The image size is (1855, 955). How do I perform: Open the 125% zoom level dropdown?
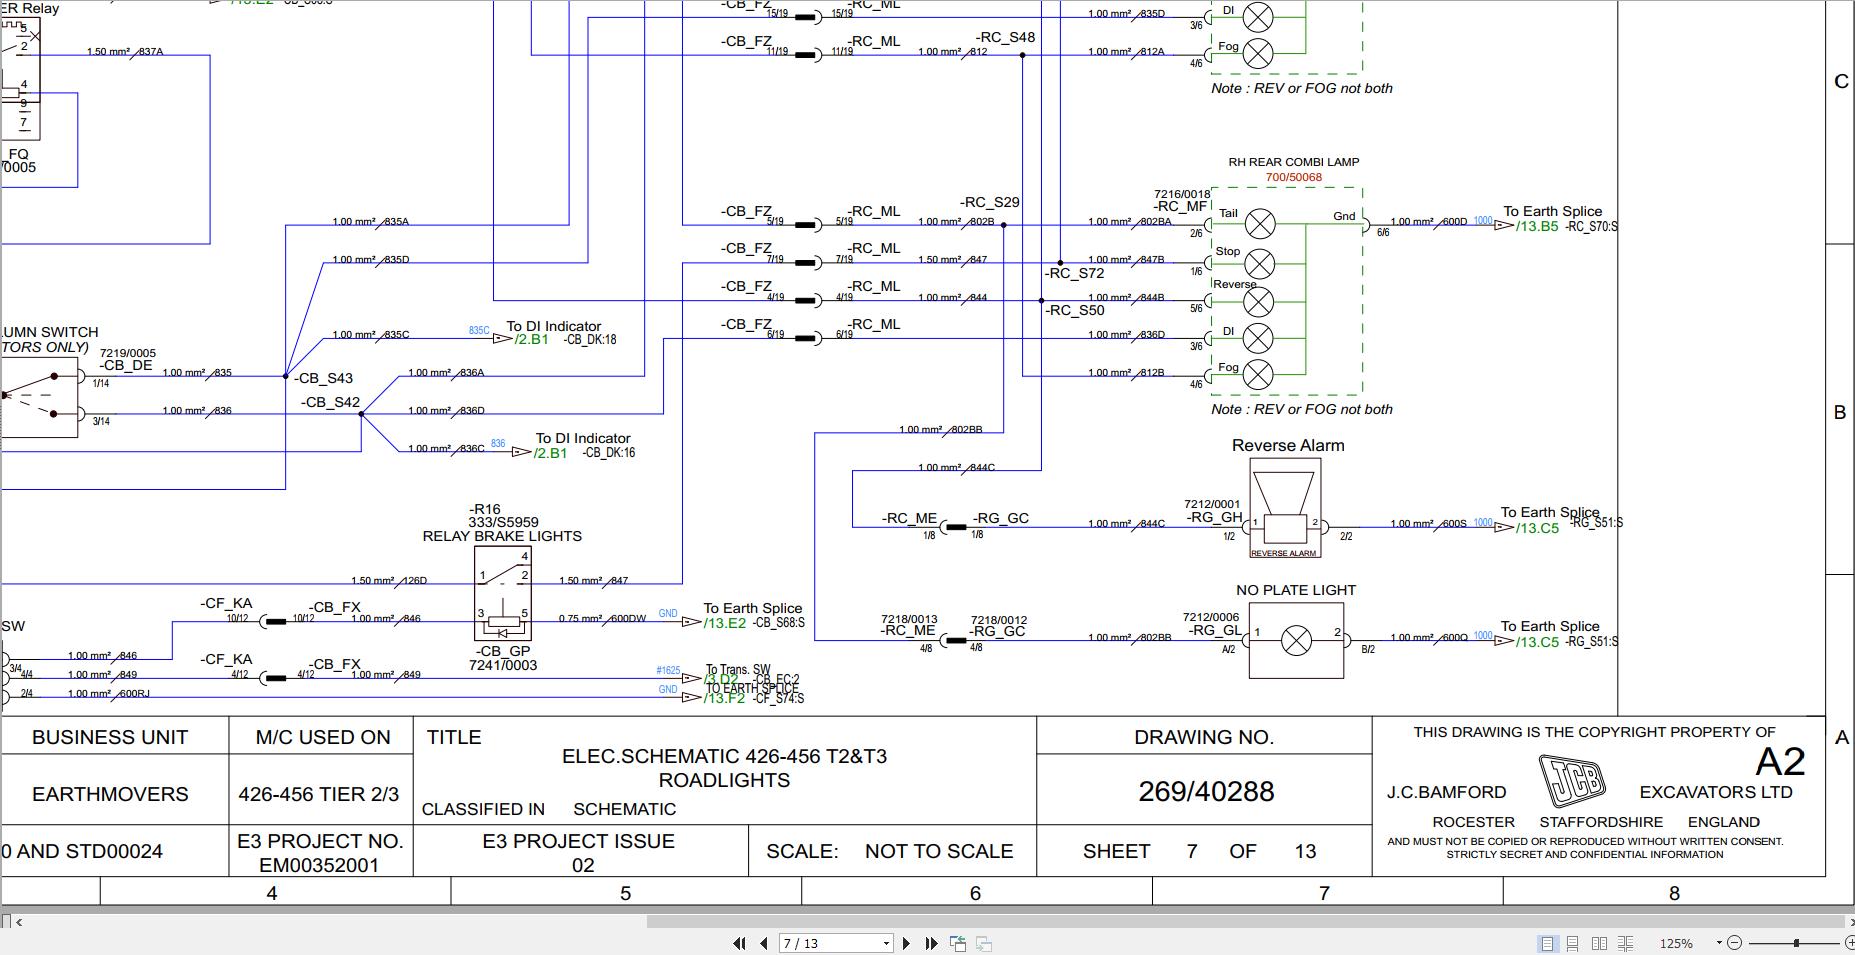[1718, 942]
